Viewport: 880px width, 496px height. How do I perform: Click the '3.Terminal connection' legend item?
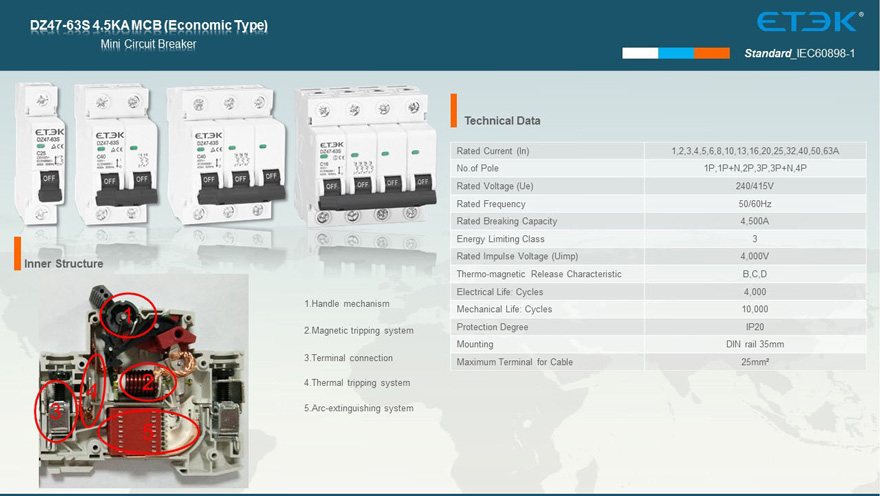(x=349, y=358)
